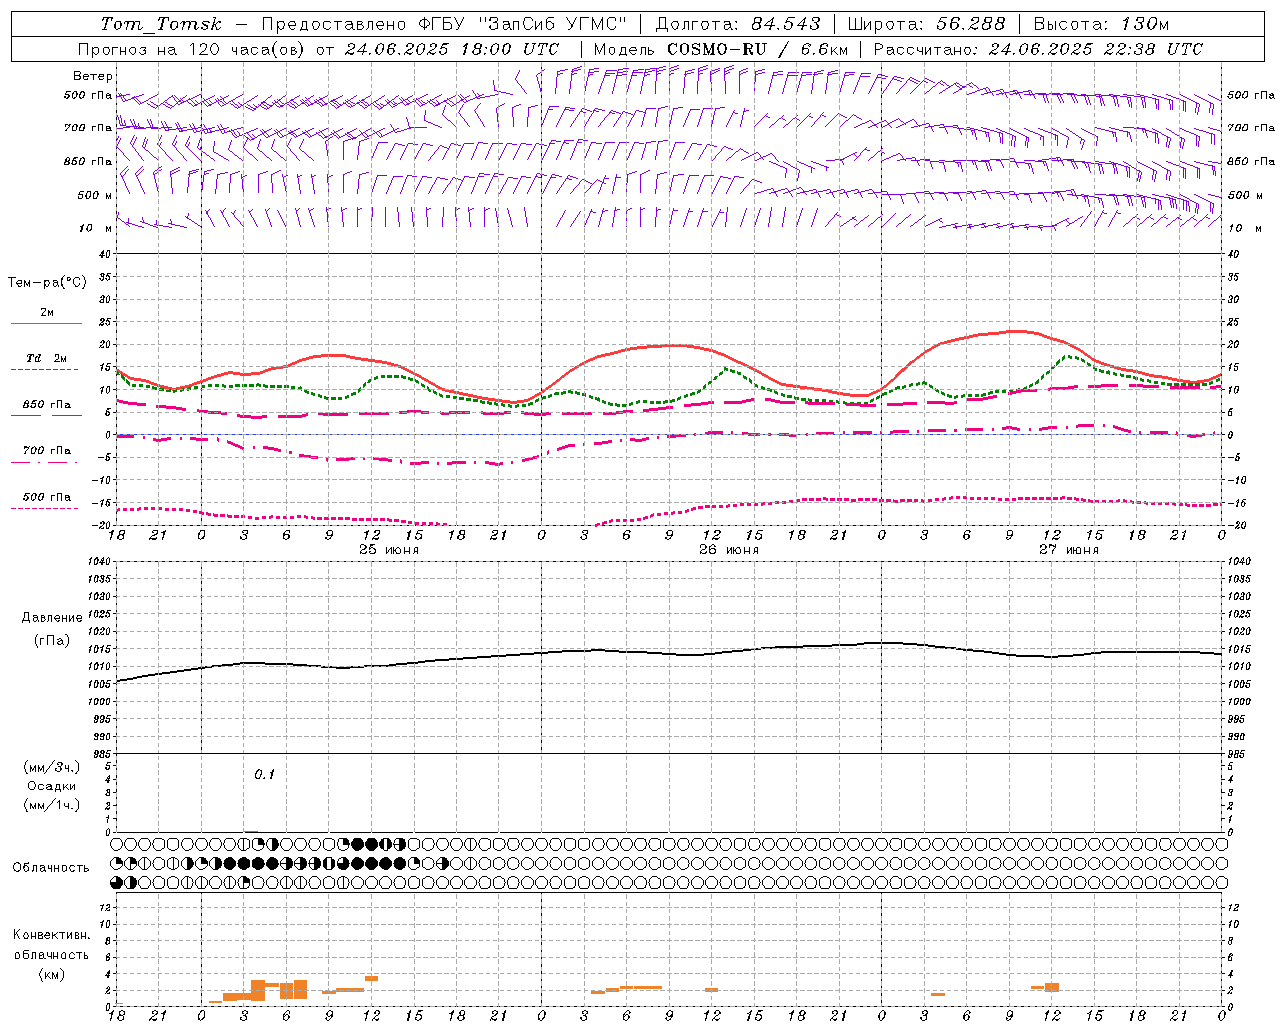Screen dimensions: 1280x1024
Task: Click left wind level label 700 гПа
Action: [88, 128]
